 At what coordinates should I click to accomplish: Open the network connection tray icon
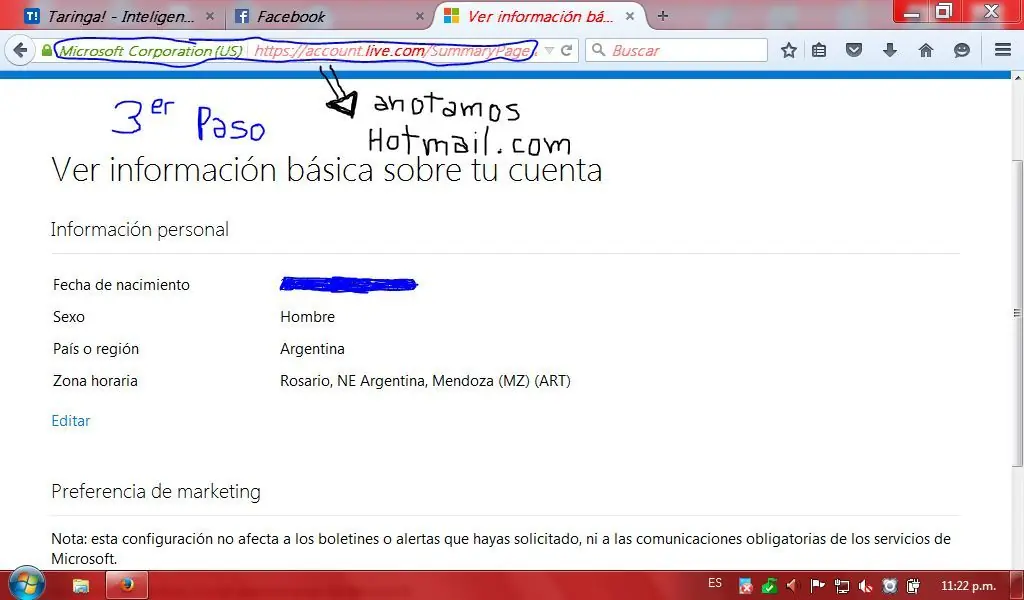(x=841, y=586)
